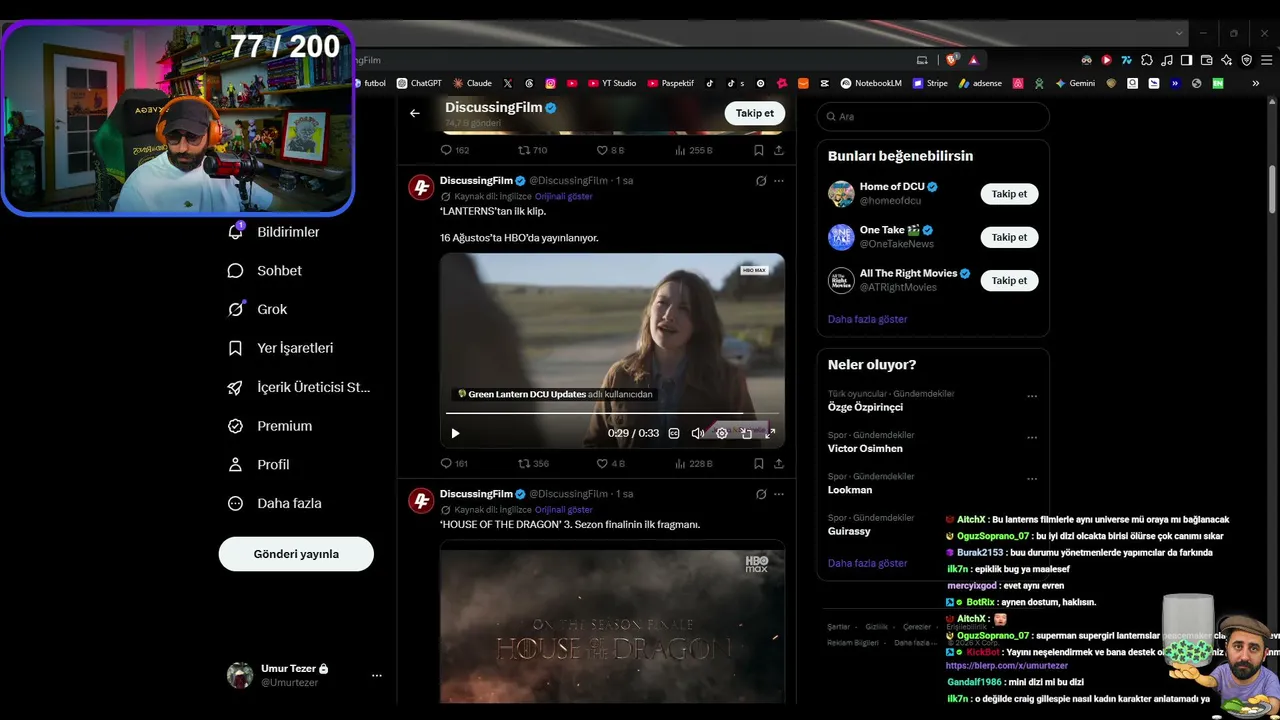This screenshot has height=720, width=1280.
Task: Open the browser tab list dropdown arrow
Action: 1179,33
